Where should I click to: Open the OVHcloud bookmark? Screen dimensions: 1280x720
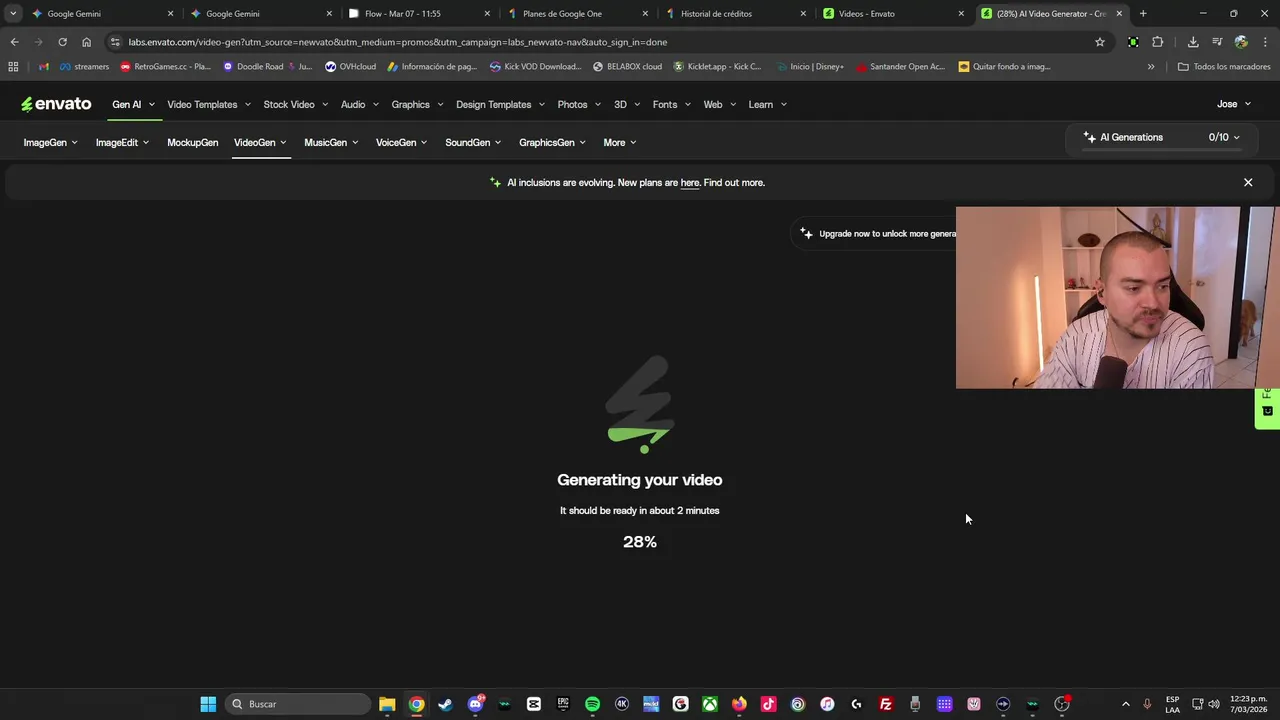[x=351, y=67]
